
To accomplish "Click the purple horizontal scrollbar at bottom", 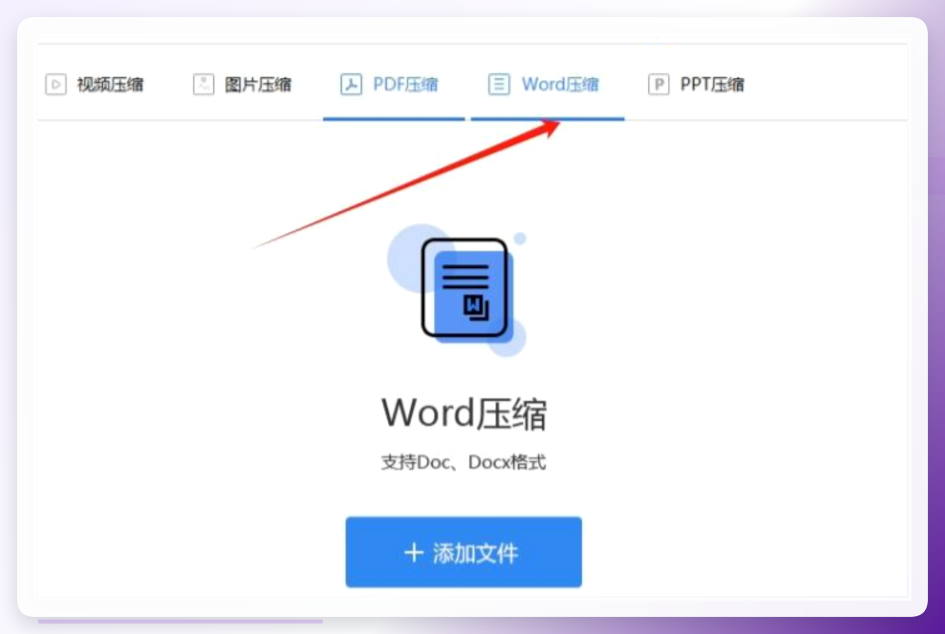I will pos(180,621).
